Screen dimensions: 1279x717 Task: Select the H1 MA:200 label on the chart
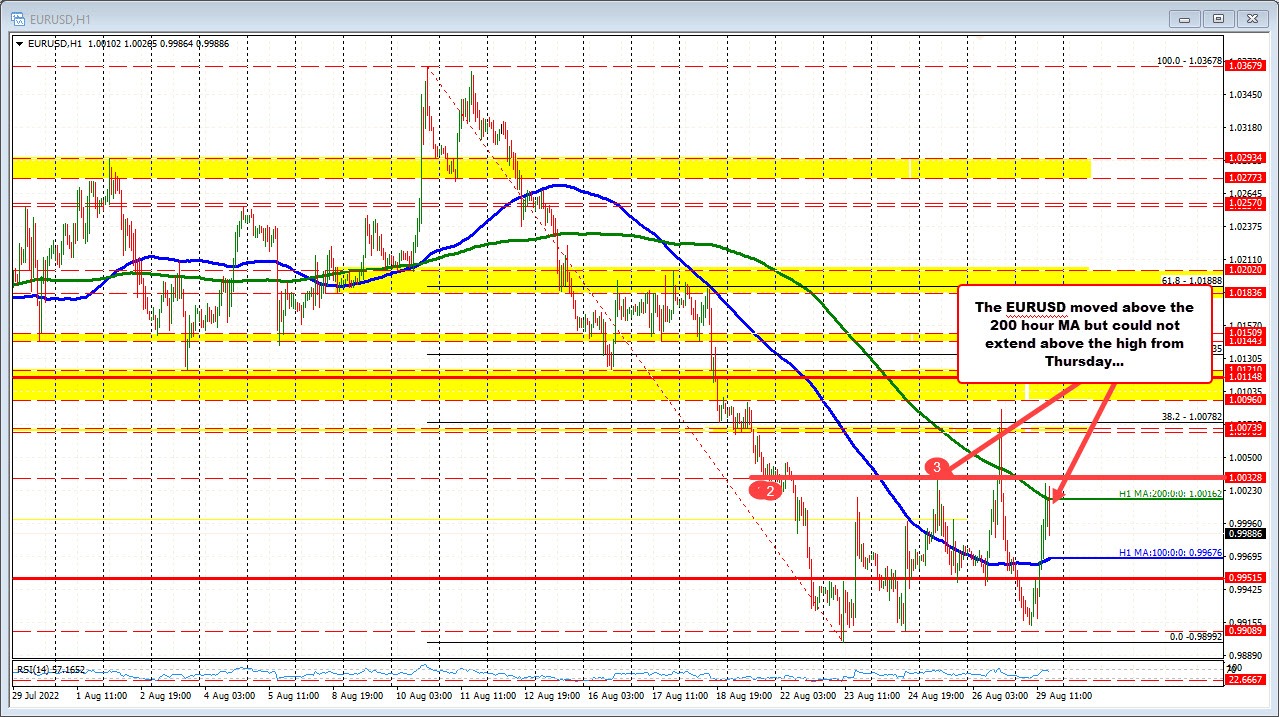(x=1168, y=493)
